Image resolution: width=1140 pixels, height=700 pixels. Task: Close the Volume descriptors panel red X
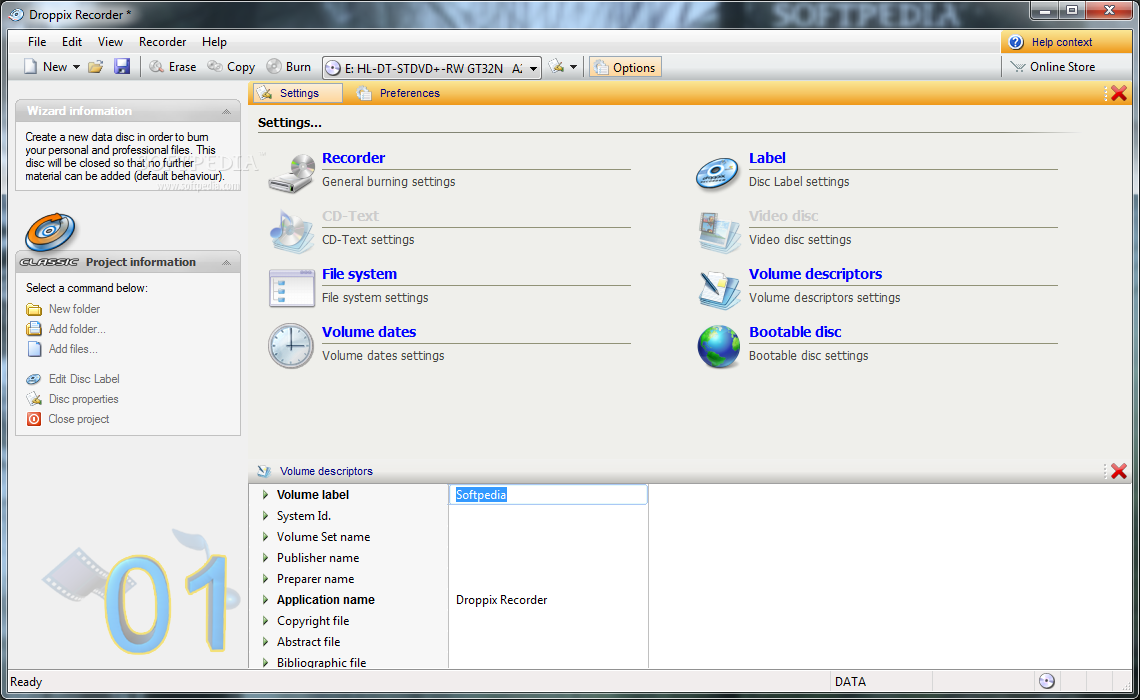pos(1119,471)
